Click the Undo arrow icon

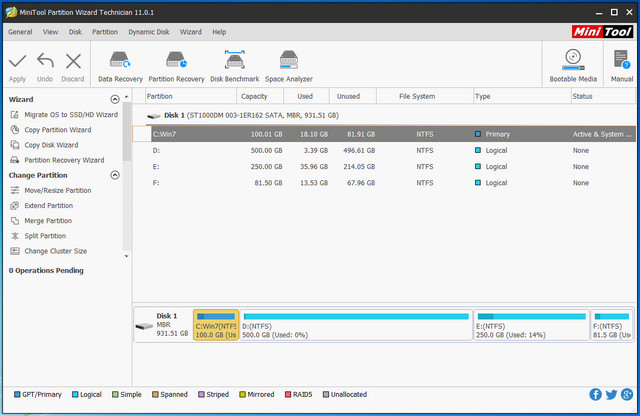pos(45,61)
